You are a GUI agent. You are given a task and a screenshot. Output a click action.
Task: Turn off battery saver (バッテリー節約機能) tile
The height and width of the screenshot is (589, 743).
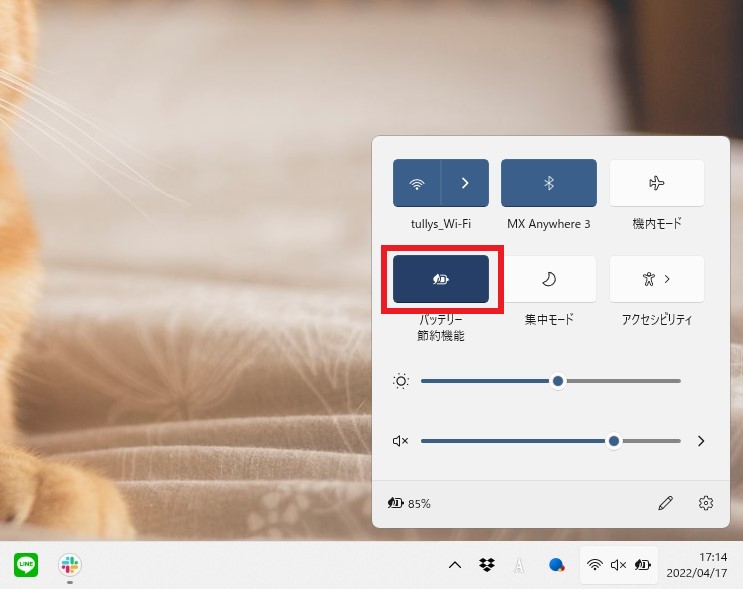(x=441, y=279)
